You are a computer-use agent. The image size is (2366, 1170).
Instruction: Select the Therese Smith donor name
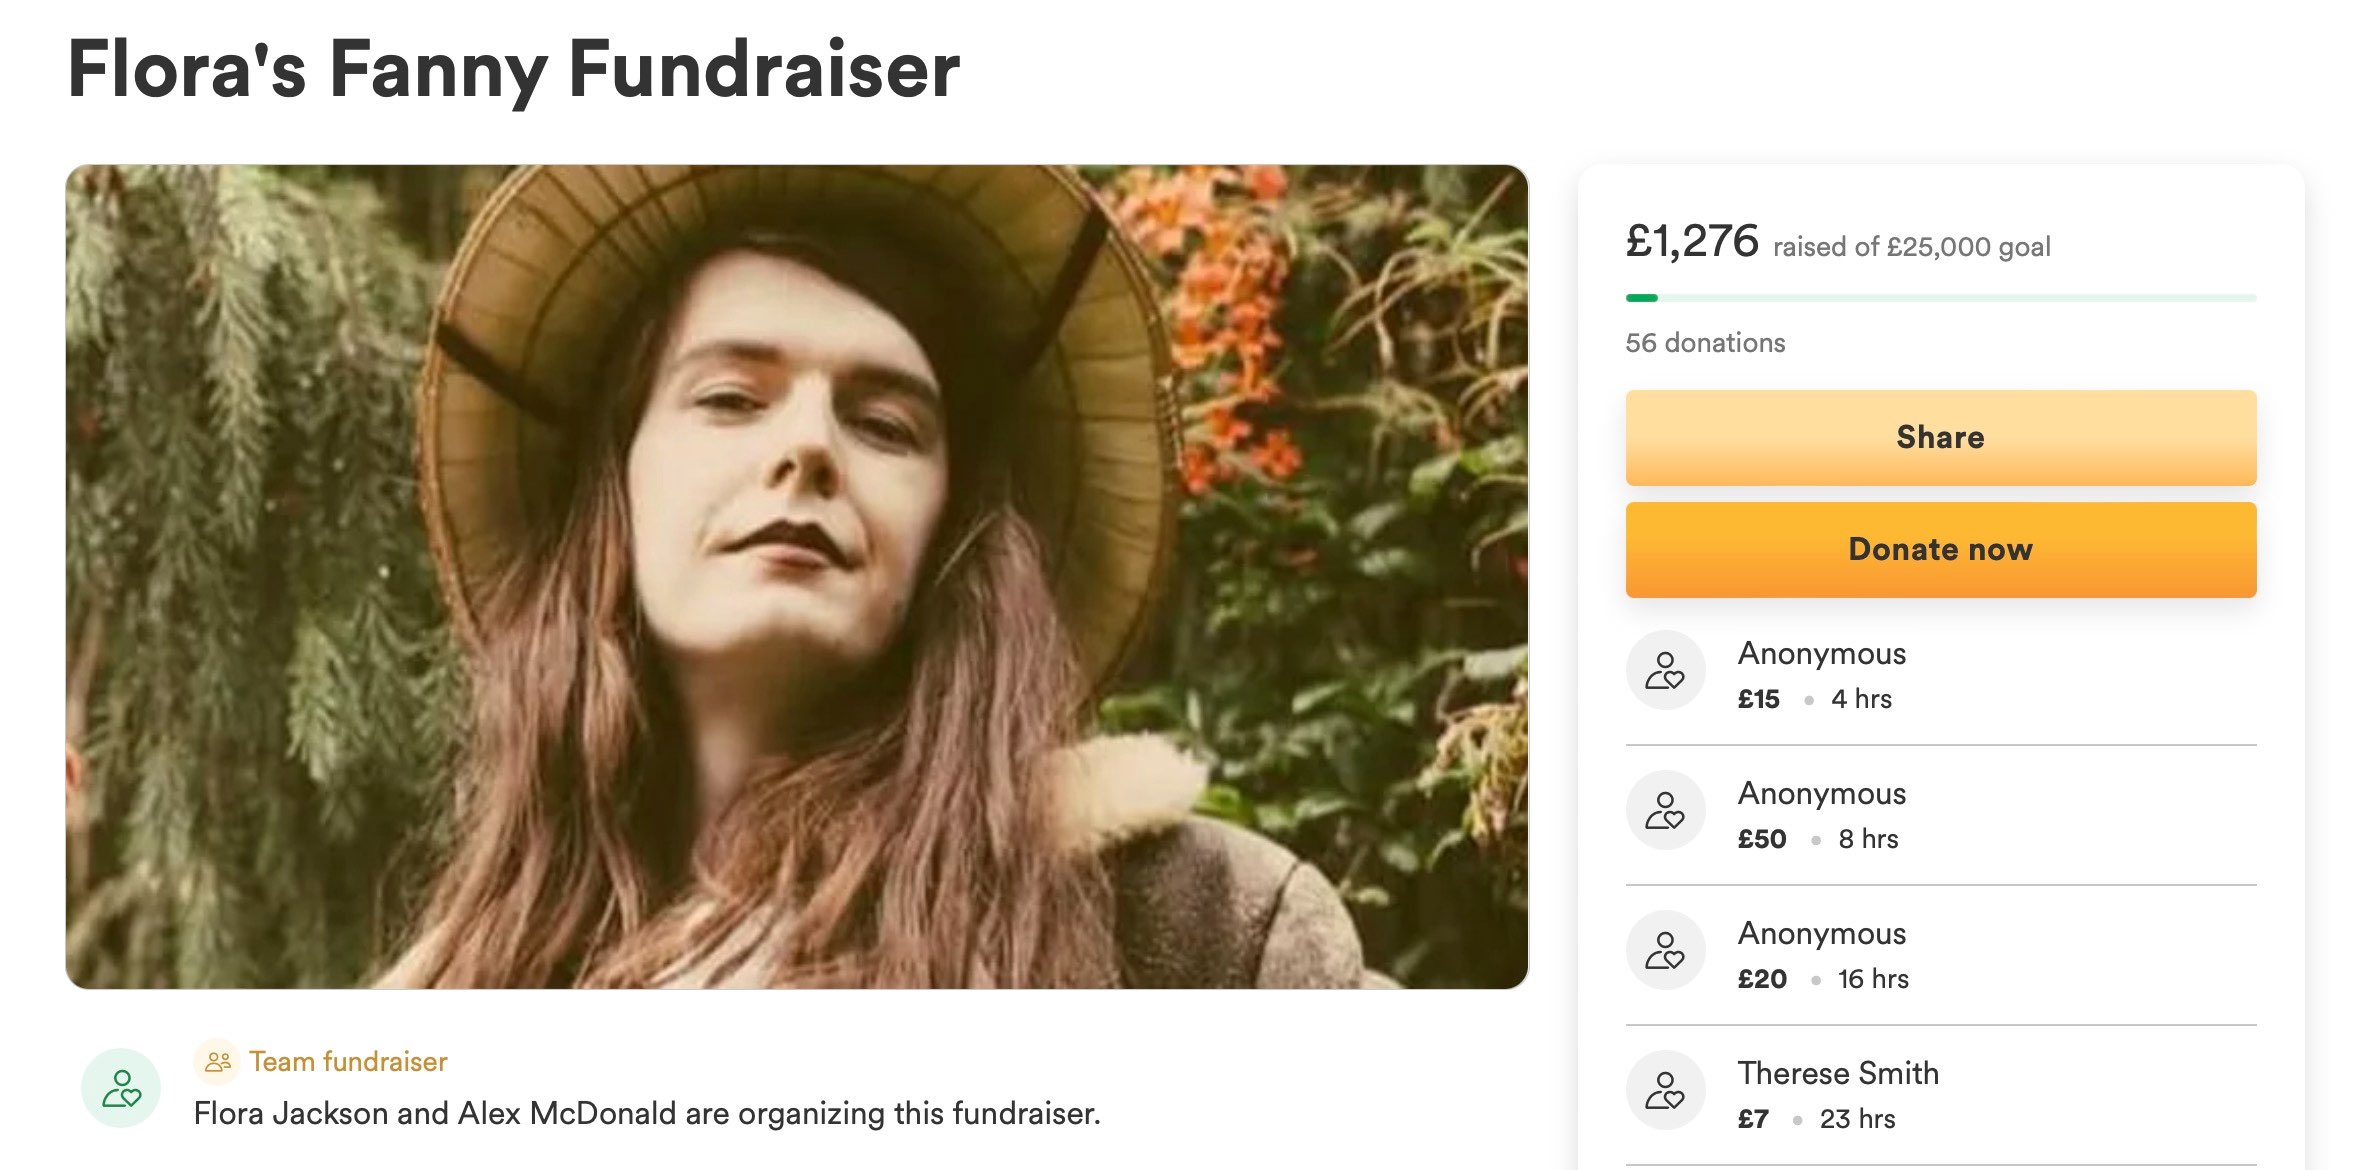click(1838, 1073)
